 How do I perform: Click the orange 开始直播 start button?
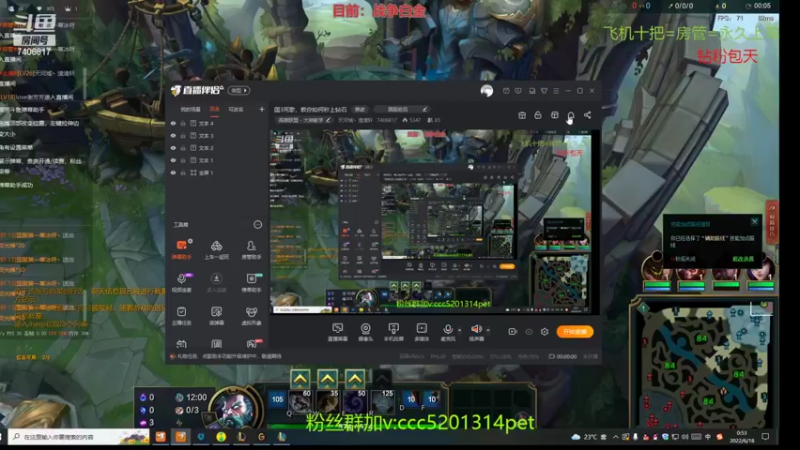(x=574, y=332)
